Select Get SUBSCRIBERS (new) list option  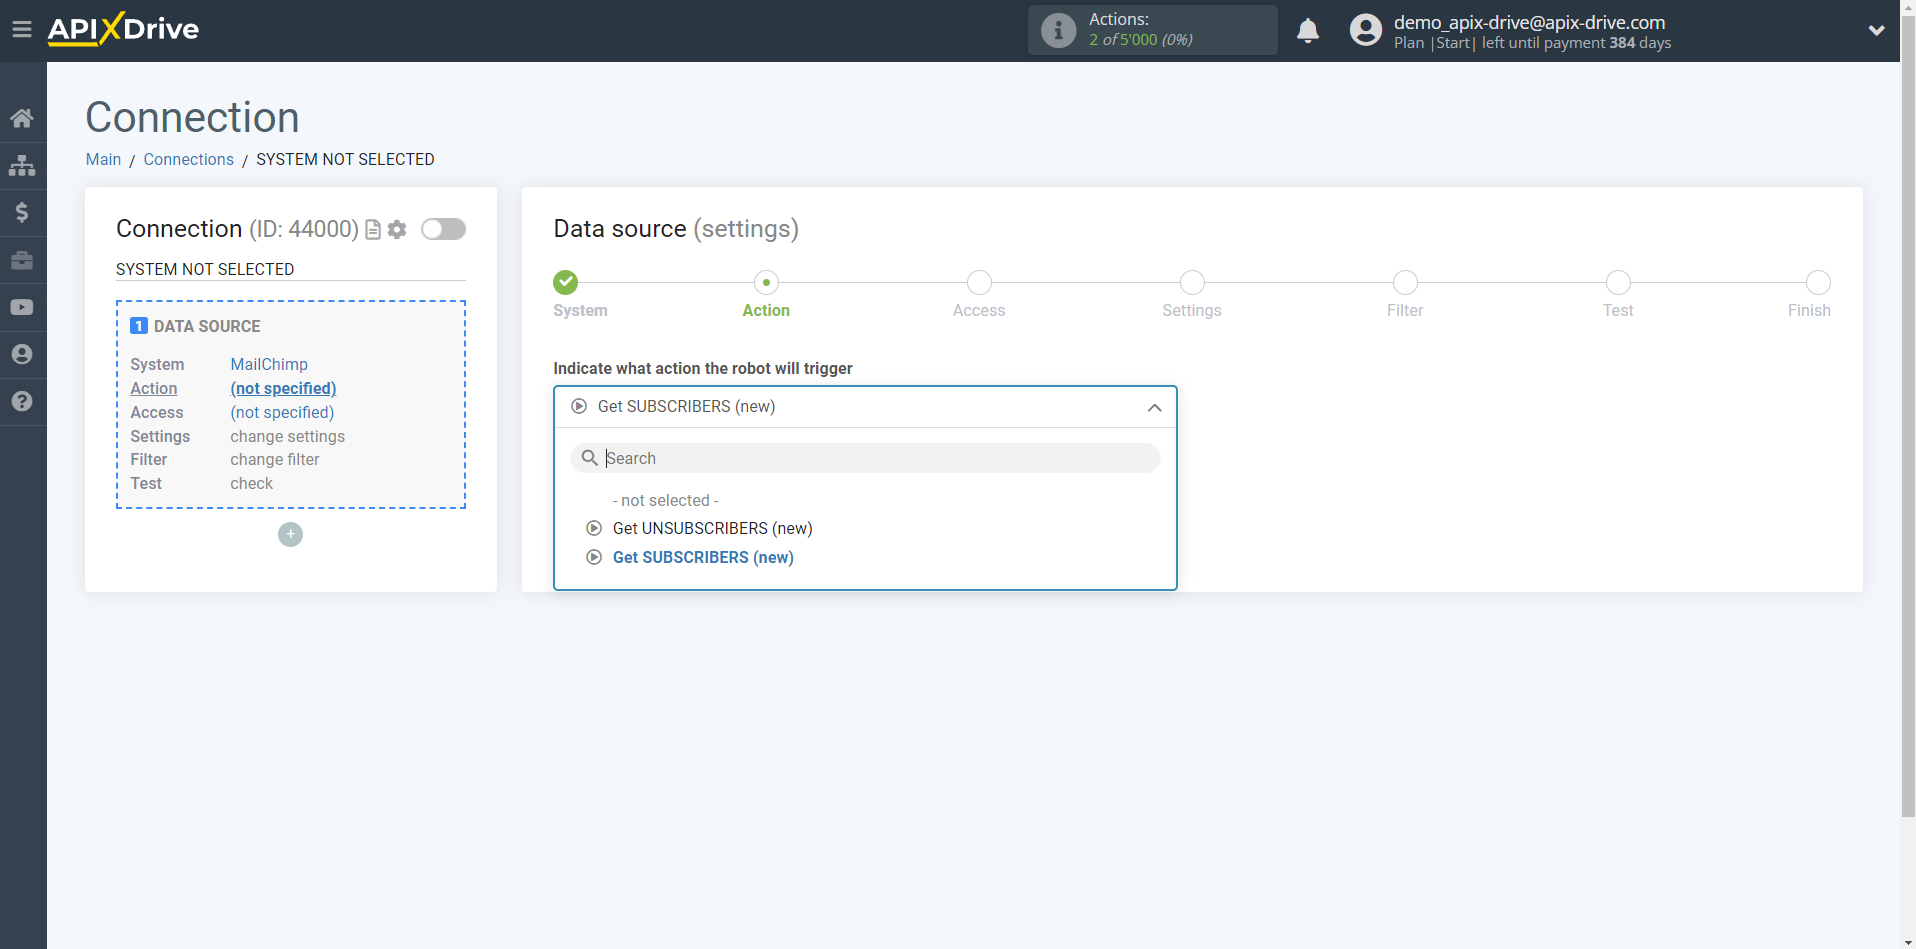(x=703, y=557)
